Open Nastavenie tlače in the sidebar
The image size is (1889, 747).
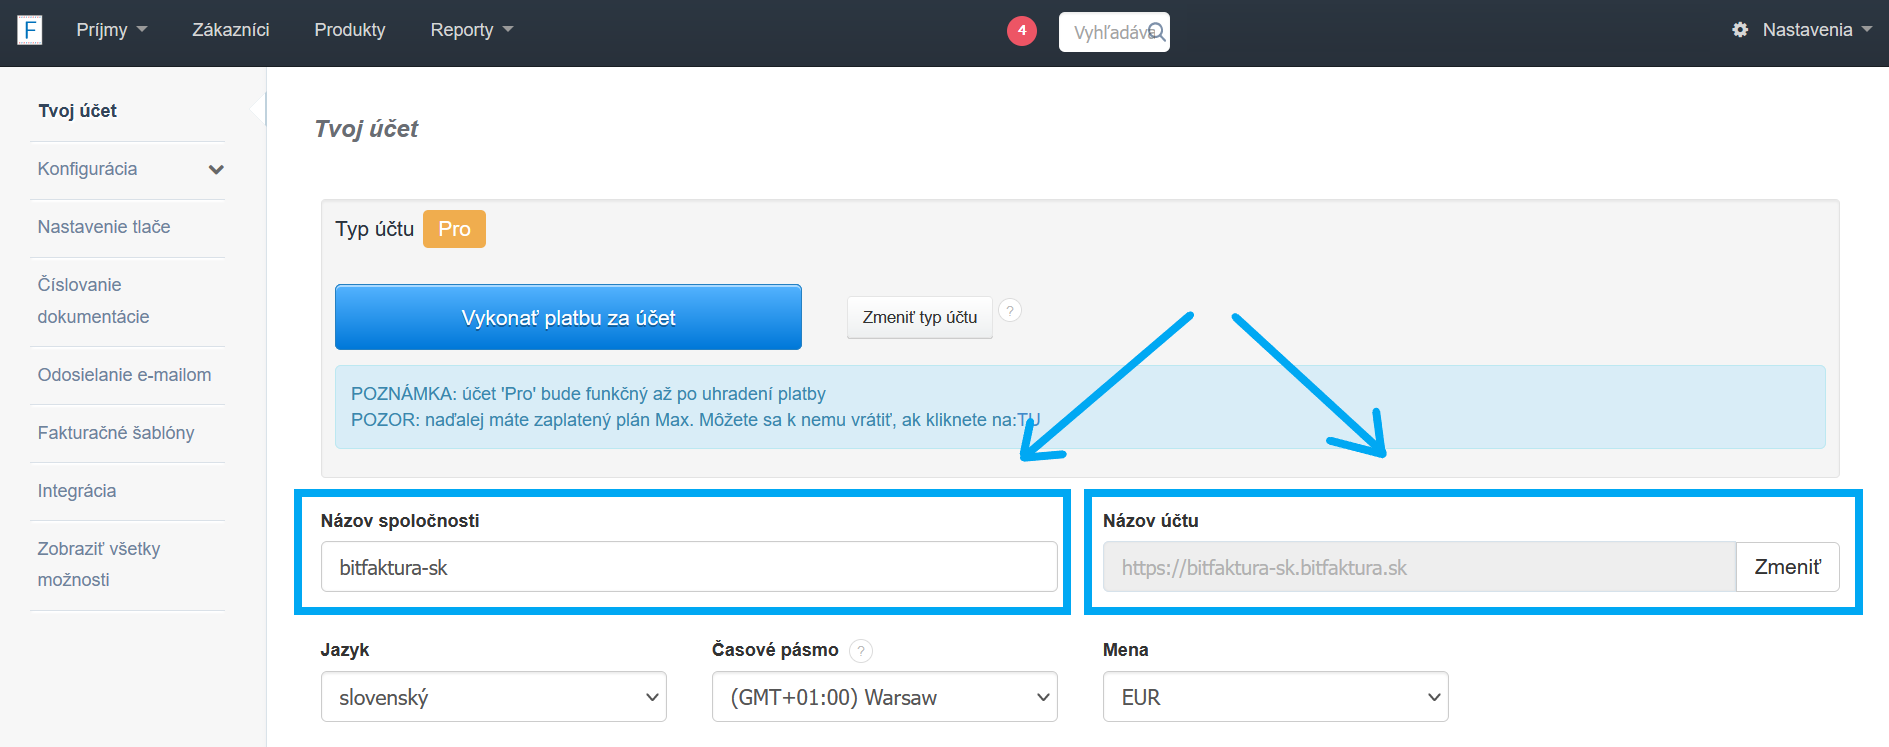point(104,227)
